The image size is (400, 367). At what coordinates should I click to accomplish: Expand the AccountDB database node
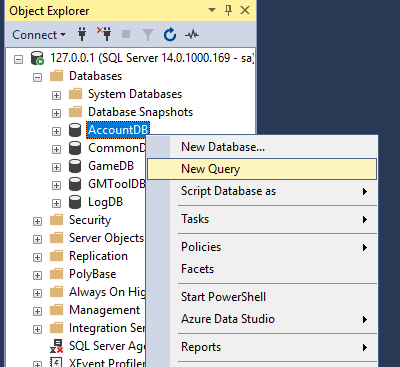click(x=56, y=132)
